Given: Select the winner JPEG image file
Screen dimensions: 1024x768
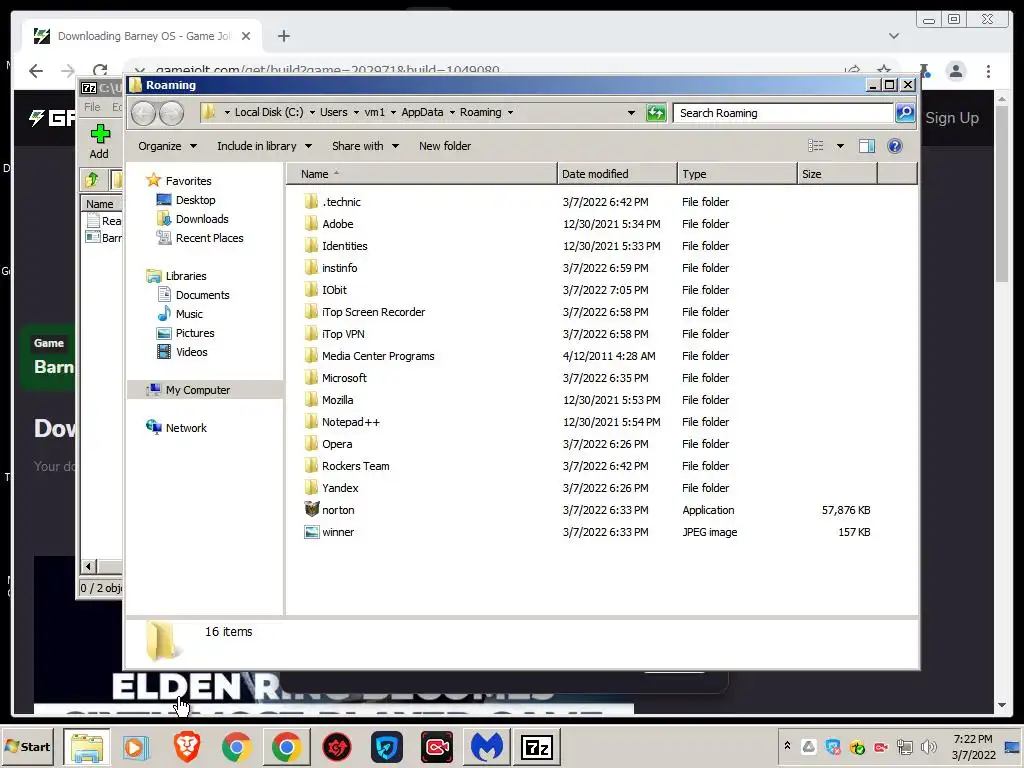Looking at the screenshot, I should point(338,532).
